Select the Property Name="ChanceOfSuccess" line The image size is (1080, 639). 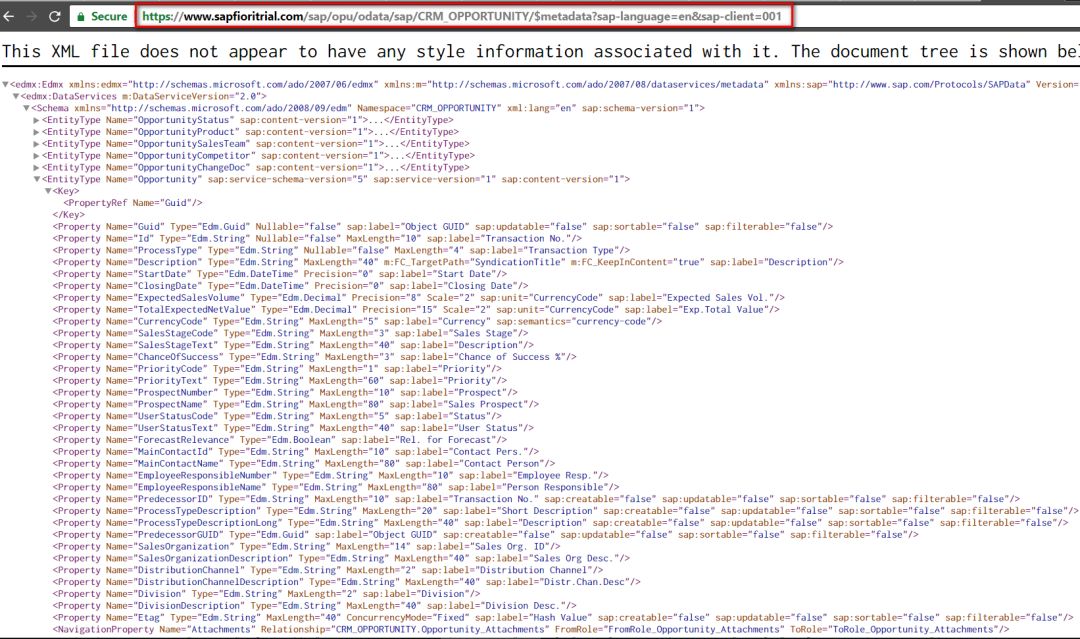pyautogui.click(x=315, y=357)
